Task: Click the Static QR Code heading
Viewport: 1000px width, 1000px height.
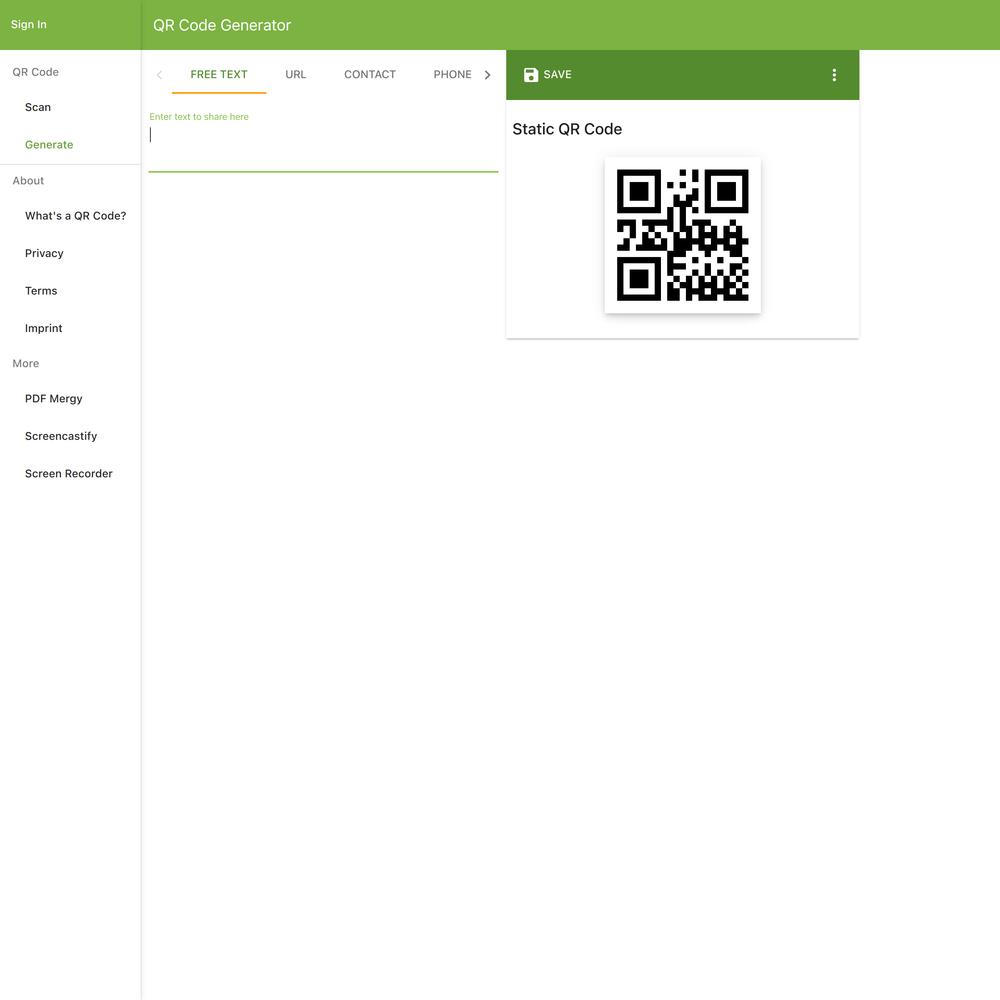Action: point(567,129)
